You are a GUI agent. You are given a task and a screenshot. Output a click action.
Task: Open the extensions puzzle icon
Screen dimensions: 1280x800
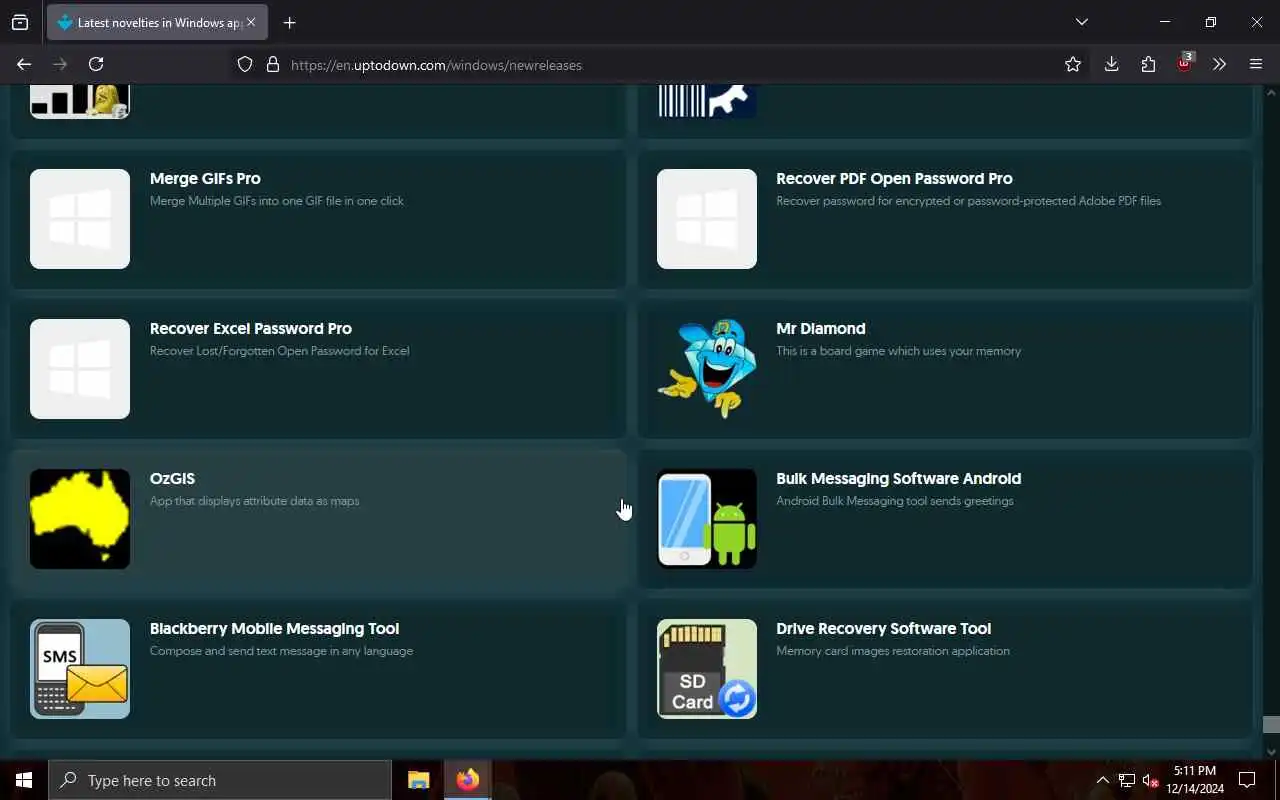click(1148, 64)
